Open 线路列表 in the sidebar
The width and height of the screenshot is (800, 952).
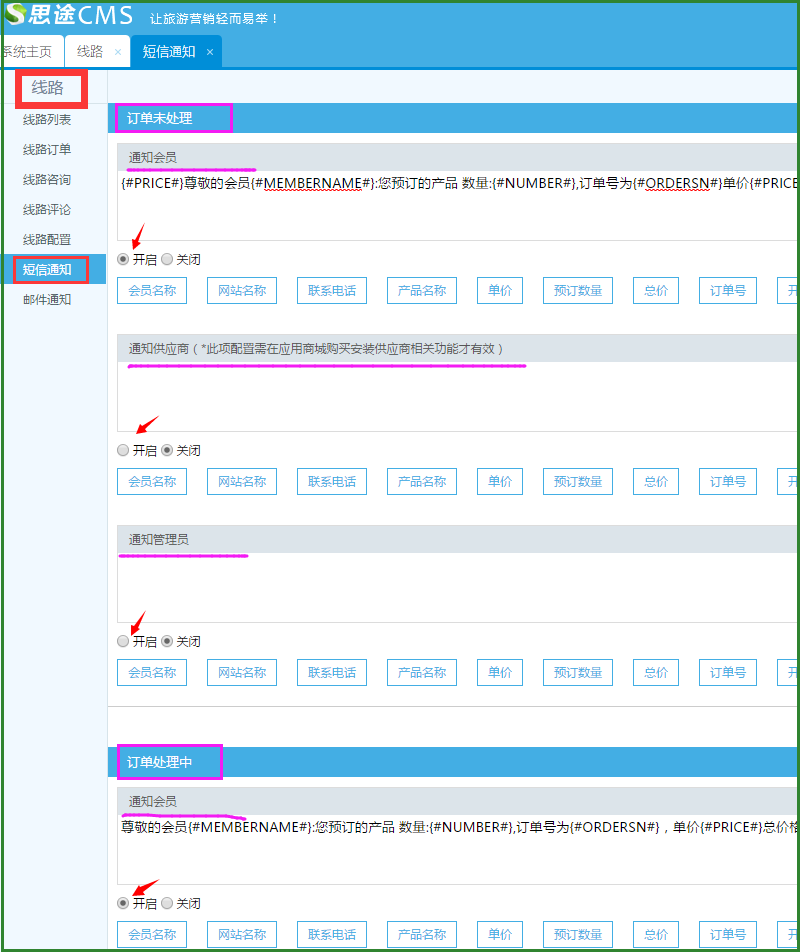click(47, 120)
